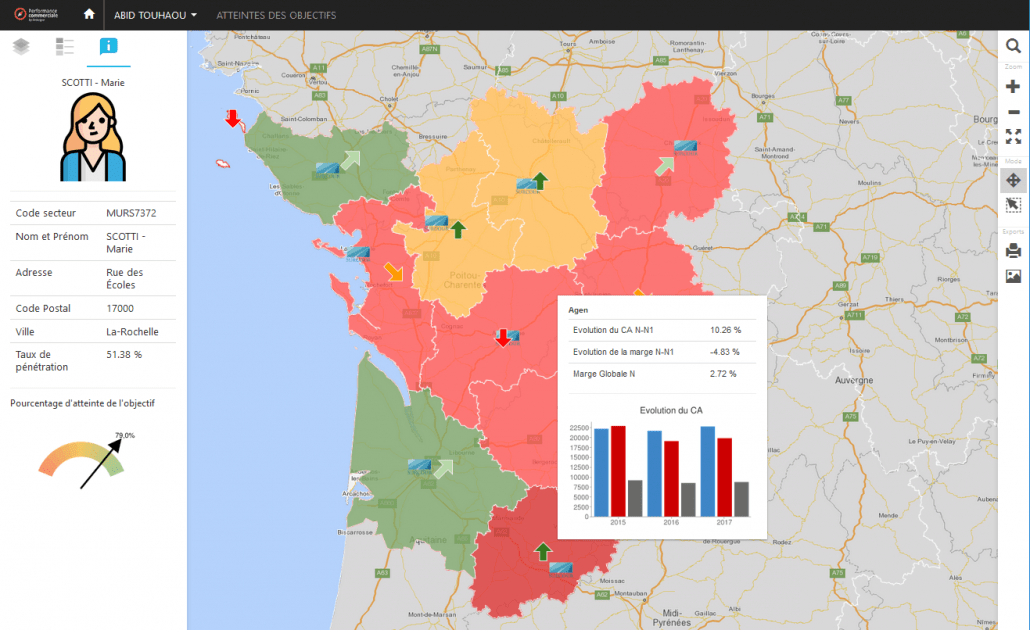Open ATTEINTES DES OBJECTIFS menu

pos(276,15)
